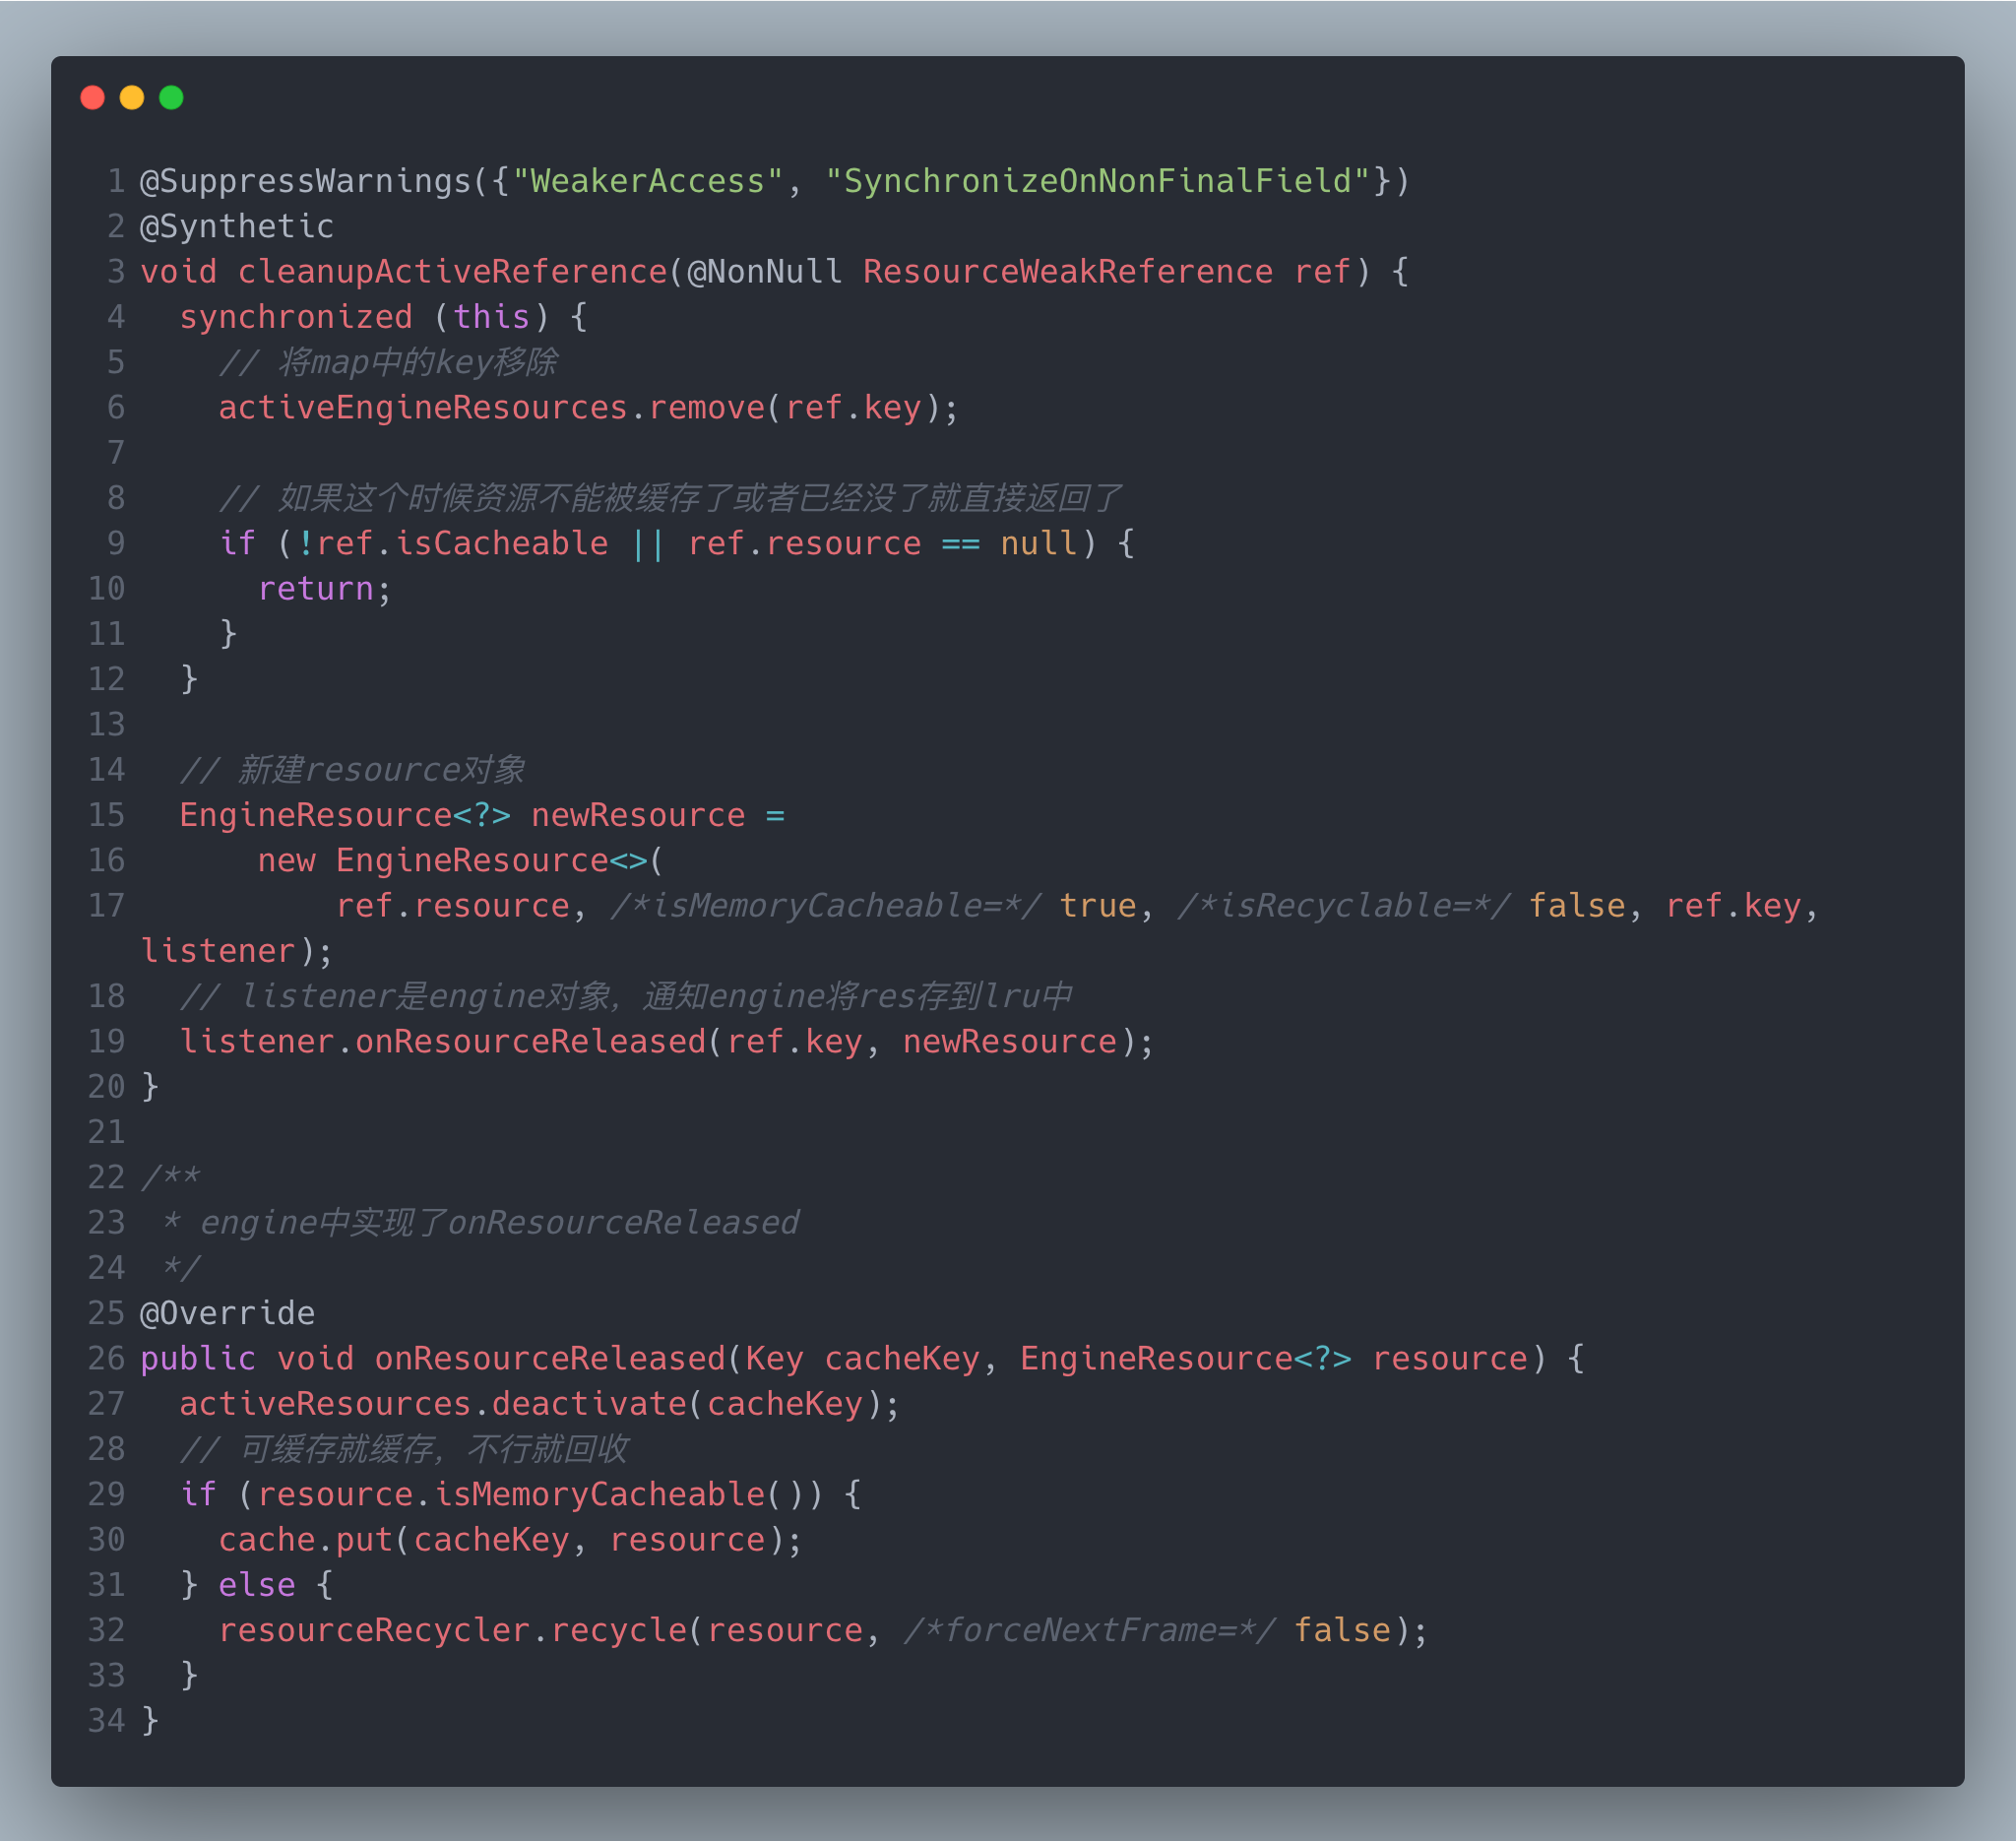Viewport: 2016px width, 1841px height.
Task: Click "new EngineResource<>(" on line 16
Action: (460, 860)
